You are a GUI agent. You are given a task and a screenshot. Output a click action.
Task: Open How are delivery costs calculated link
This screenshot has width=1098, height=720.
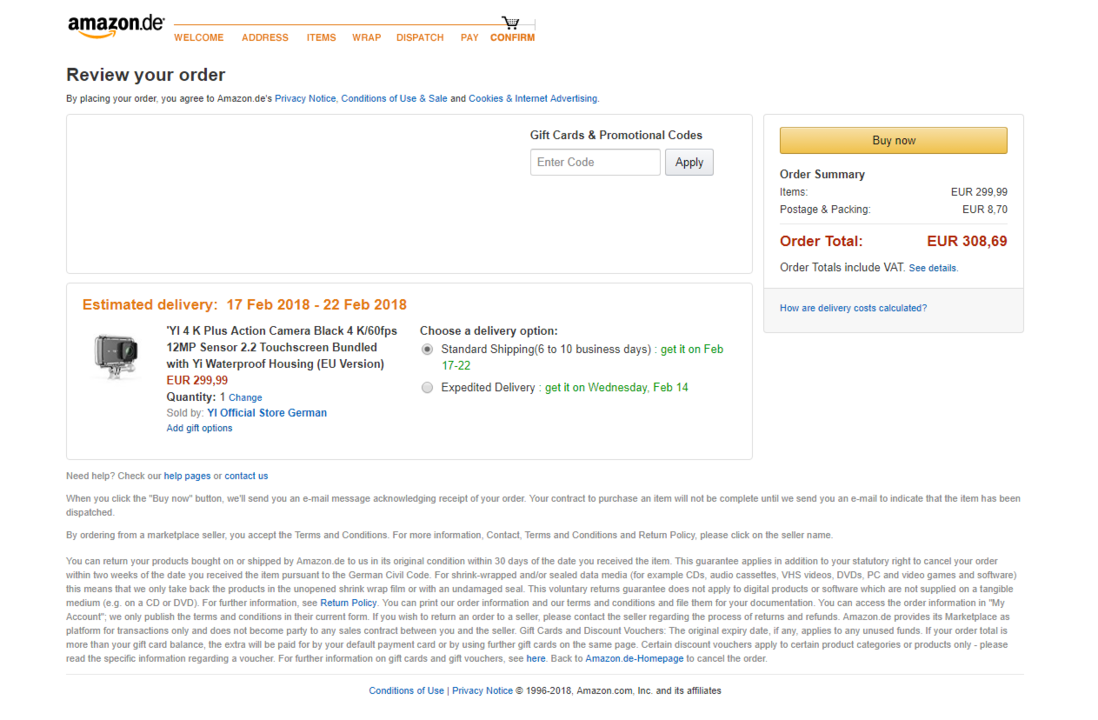853,308
